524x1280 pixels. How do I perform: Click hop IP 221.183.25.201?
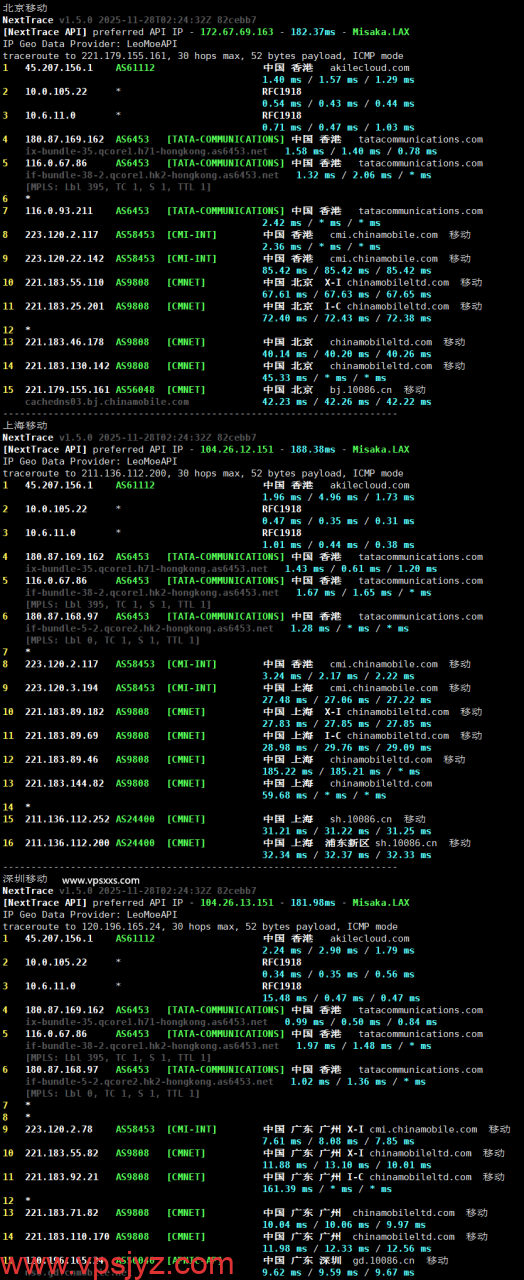pos(62,306)
